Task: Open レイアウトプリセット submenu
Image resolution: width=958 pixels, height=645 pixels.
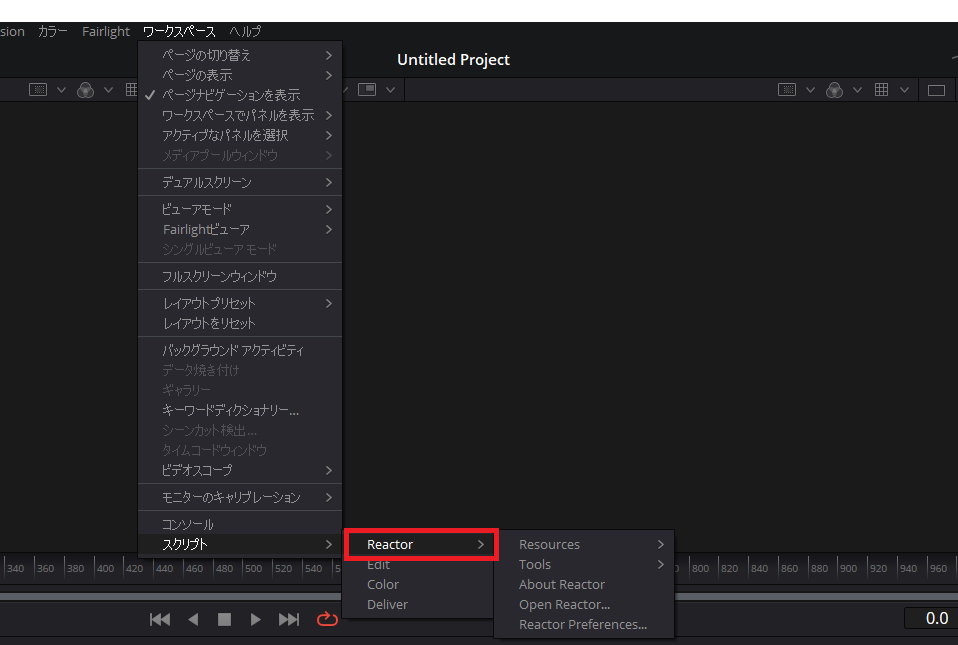Action: click(240, 304)
